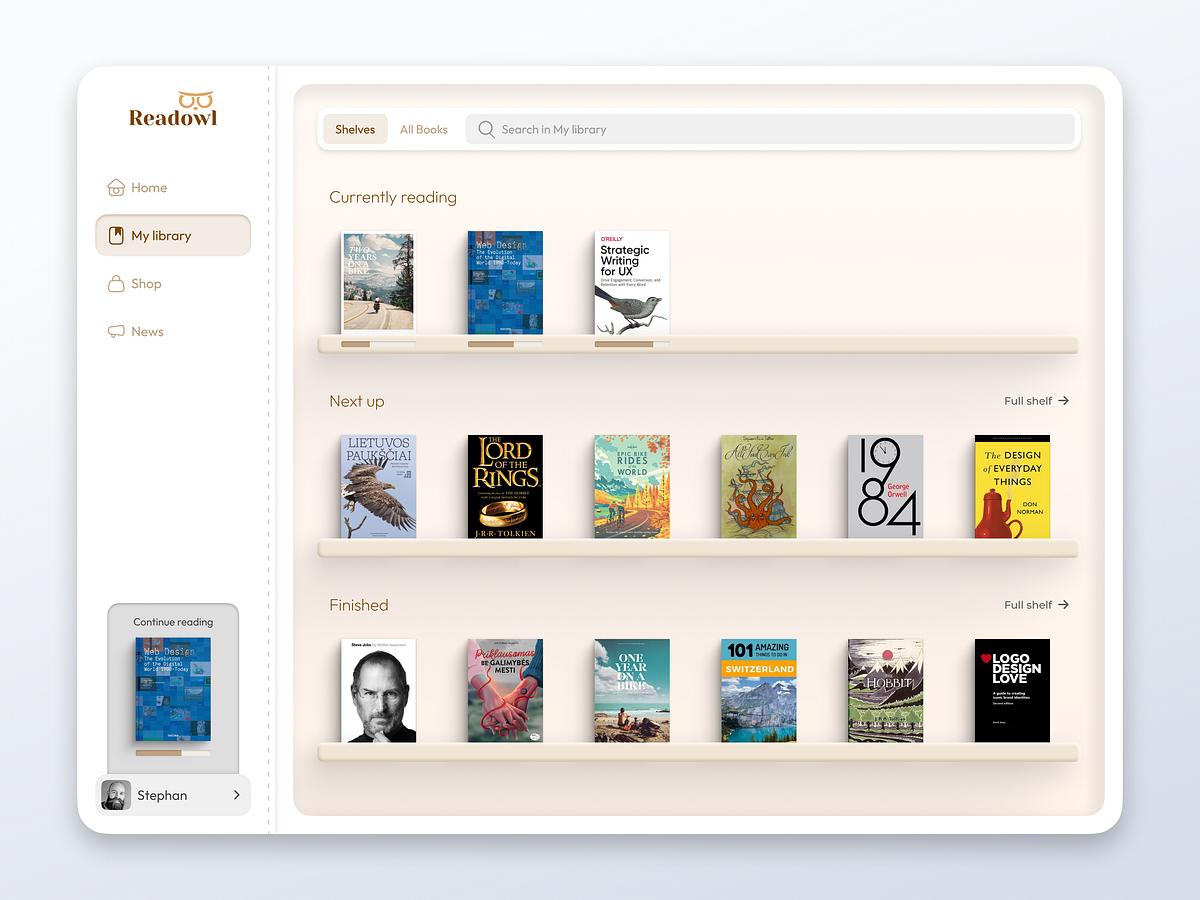Select the Shelves tab

[355, 129]
